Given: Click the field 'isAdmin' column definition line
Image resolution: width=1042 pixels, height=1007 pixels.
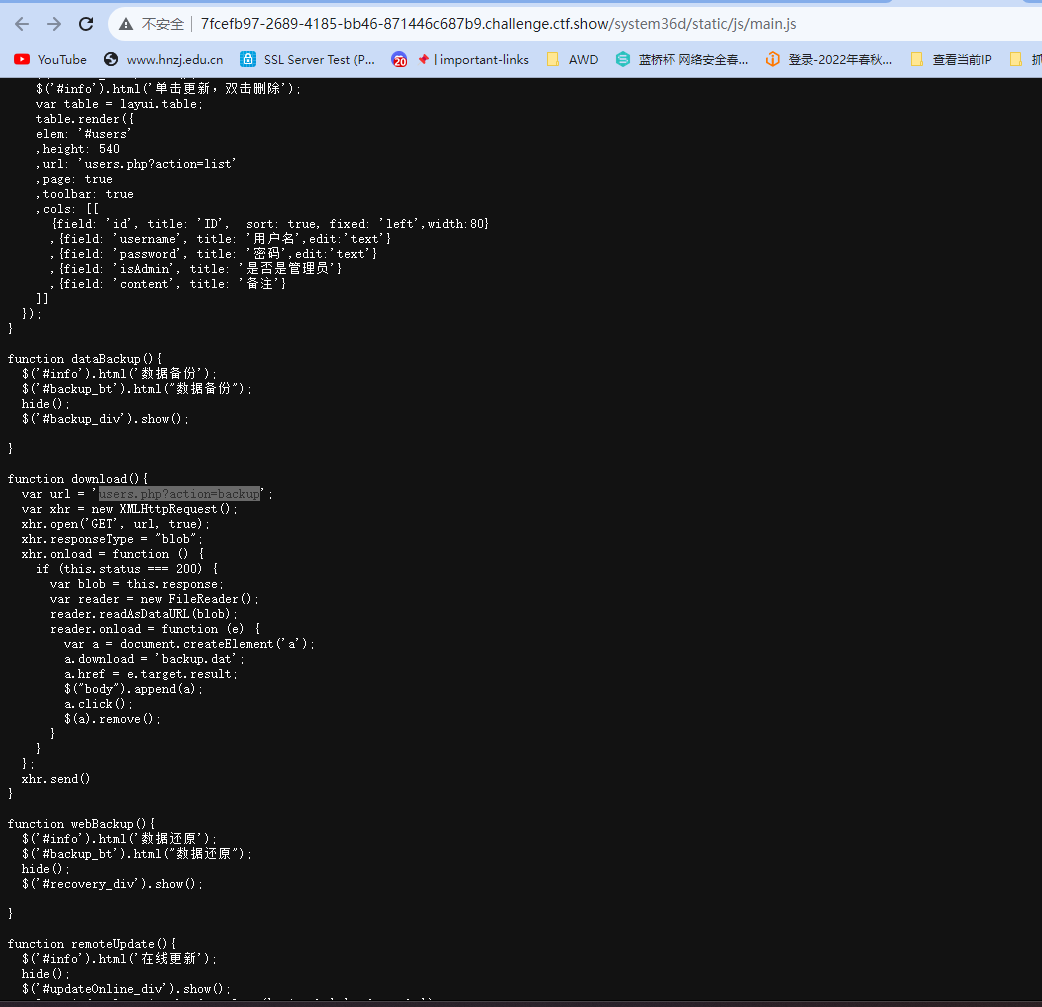Looking at the screenshot, I should (x=195, y=269).
